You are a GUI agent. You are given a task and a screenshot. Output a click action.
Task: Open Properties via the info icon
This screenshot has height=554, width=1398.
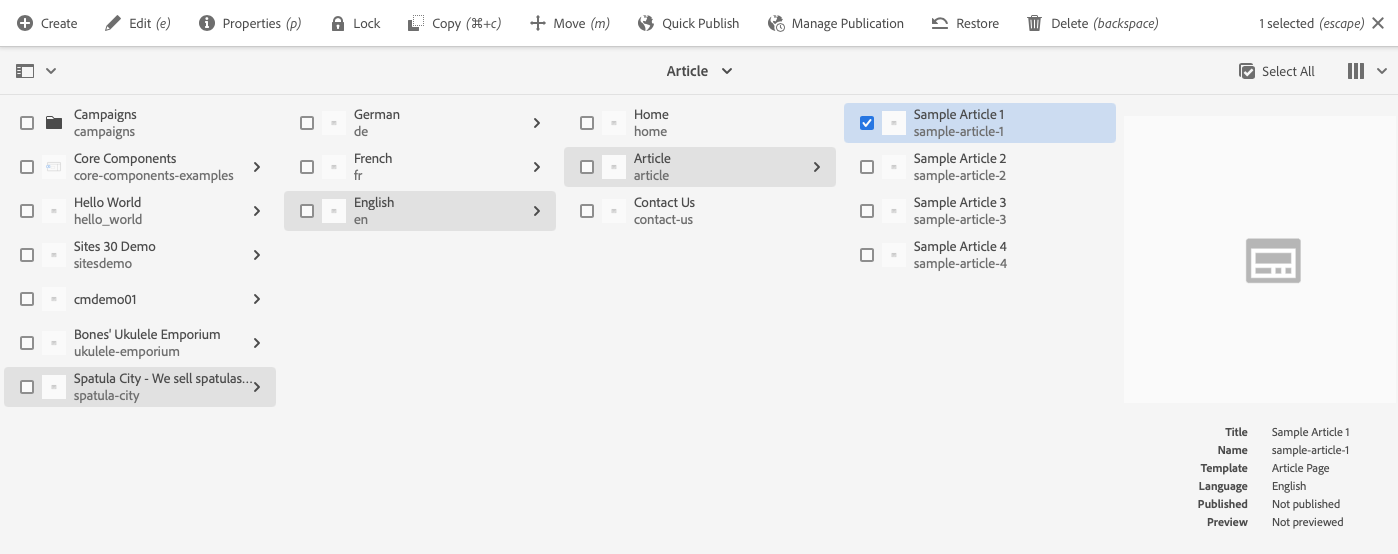207,23
